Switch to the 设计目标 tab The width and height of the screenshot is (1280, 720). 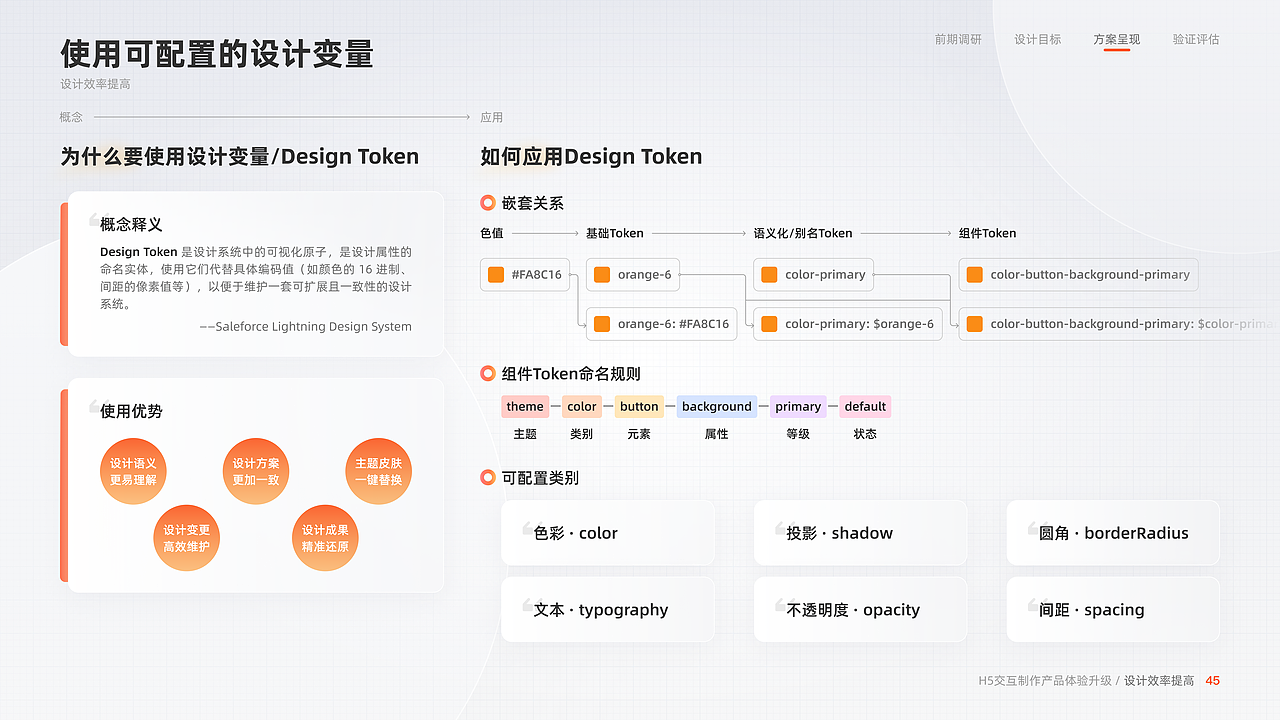[1037, 39]
